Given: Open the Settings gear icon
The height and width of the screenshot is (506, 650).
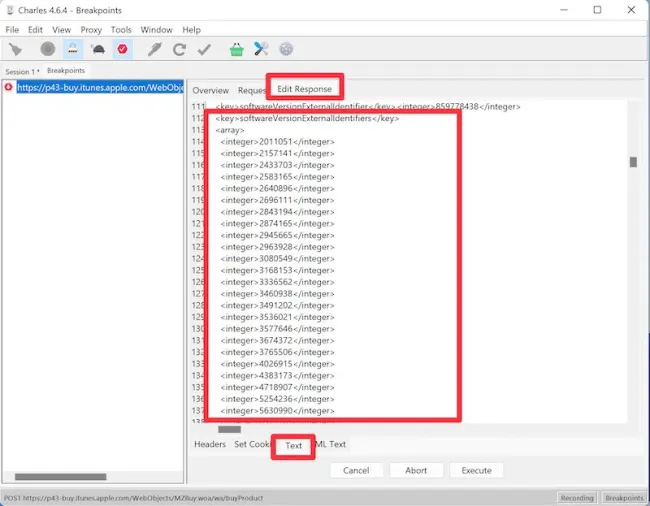Looking at the screenshot, I should (286, 49).
